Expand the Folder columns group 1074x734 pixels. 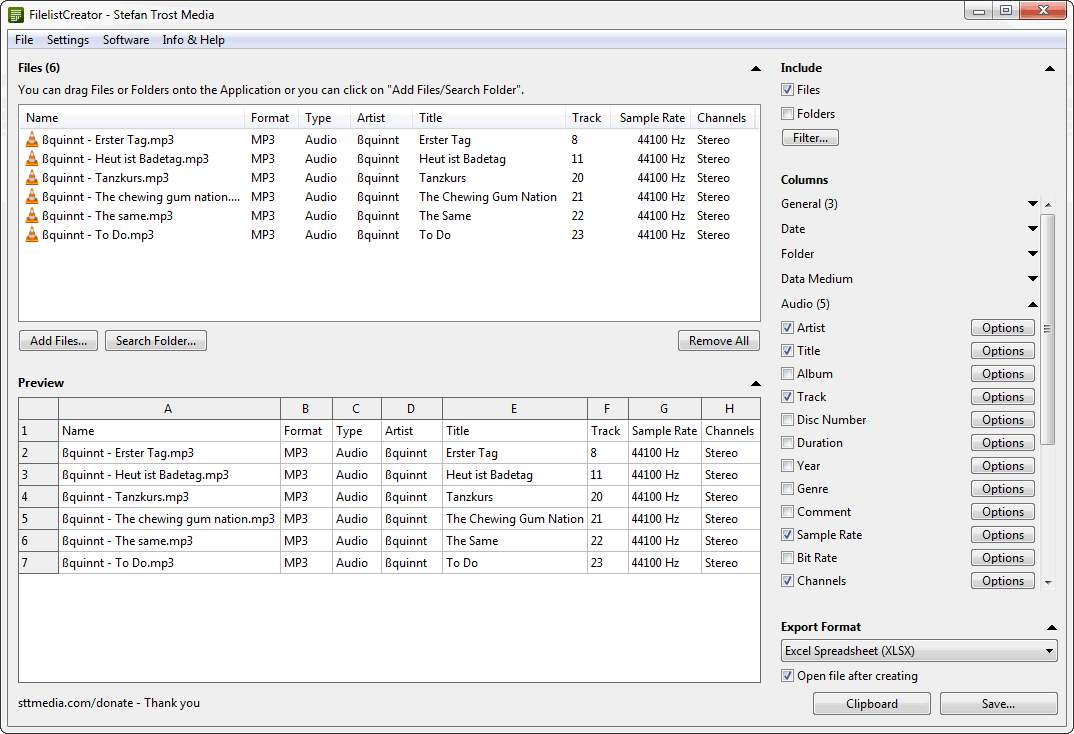click(x=1033, y=253)
